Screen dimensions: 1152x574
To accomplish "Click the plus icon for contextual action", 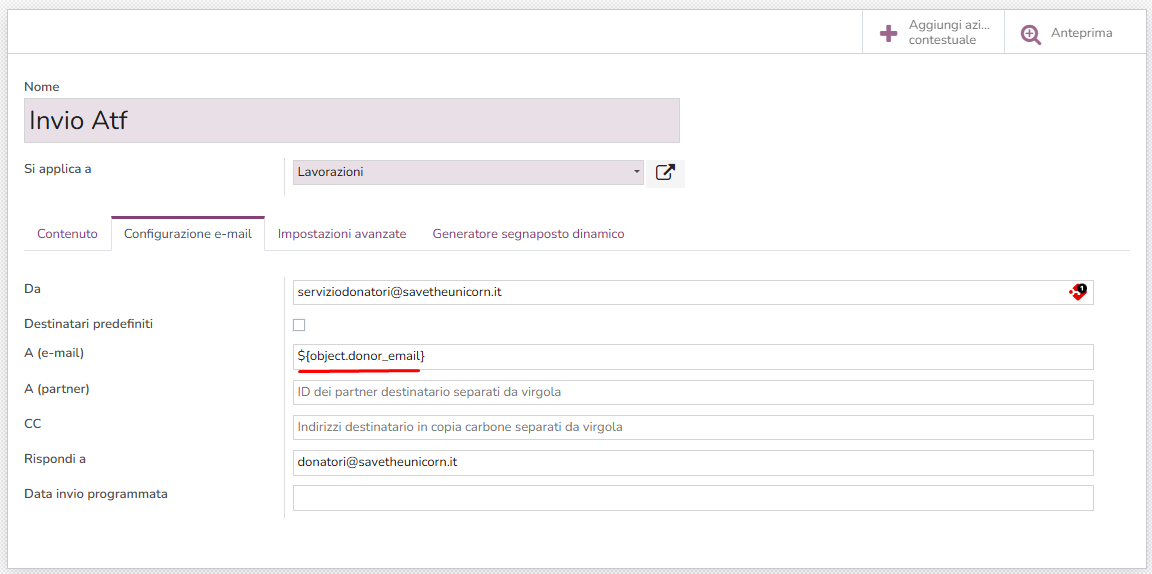I will [x=888, y=33].
